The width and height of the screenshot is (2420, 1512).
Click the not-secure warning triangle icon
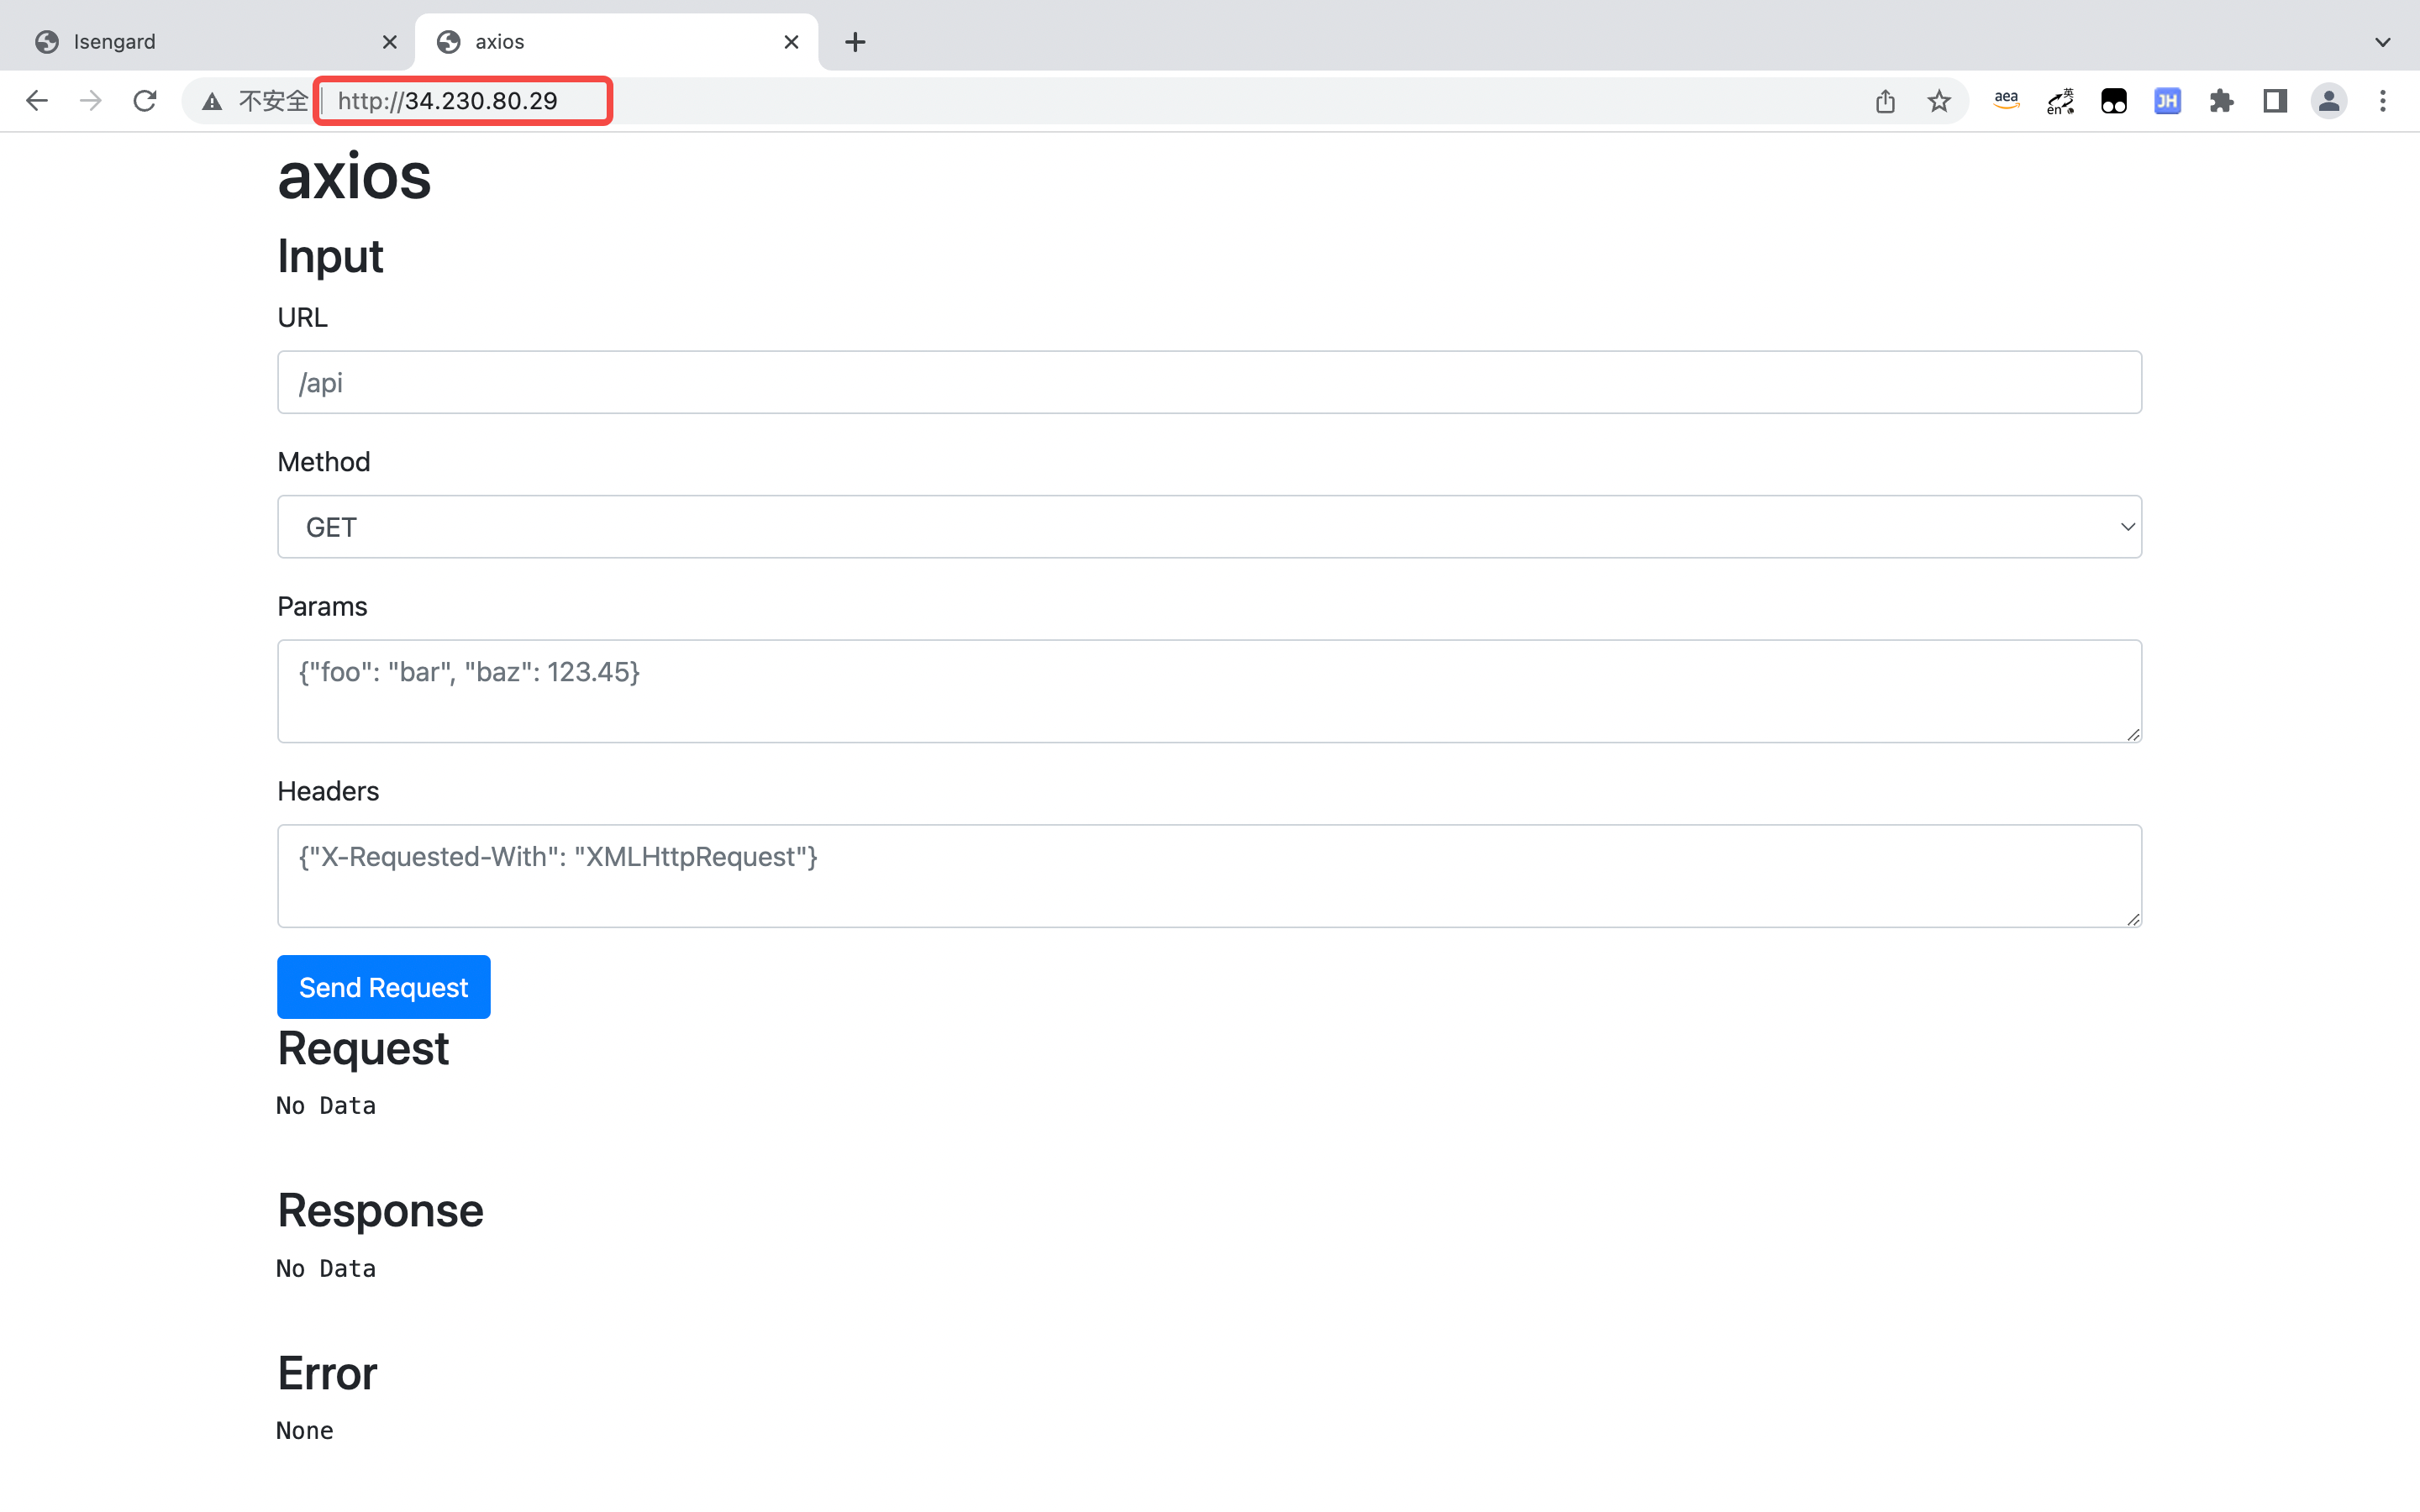pos(212,101)
